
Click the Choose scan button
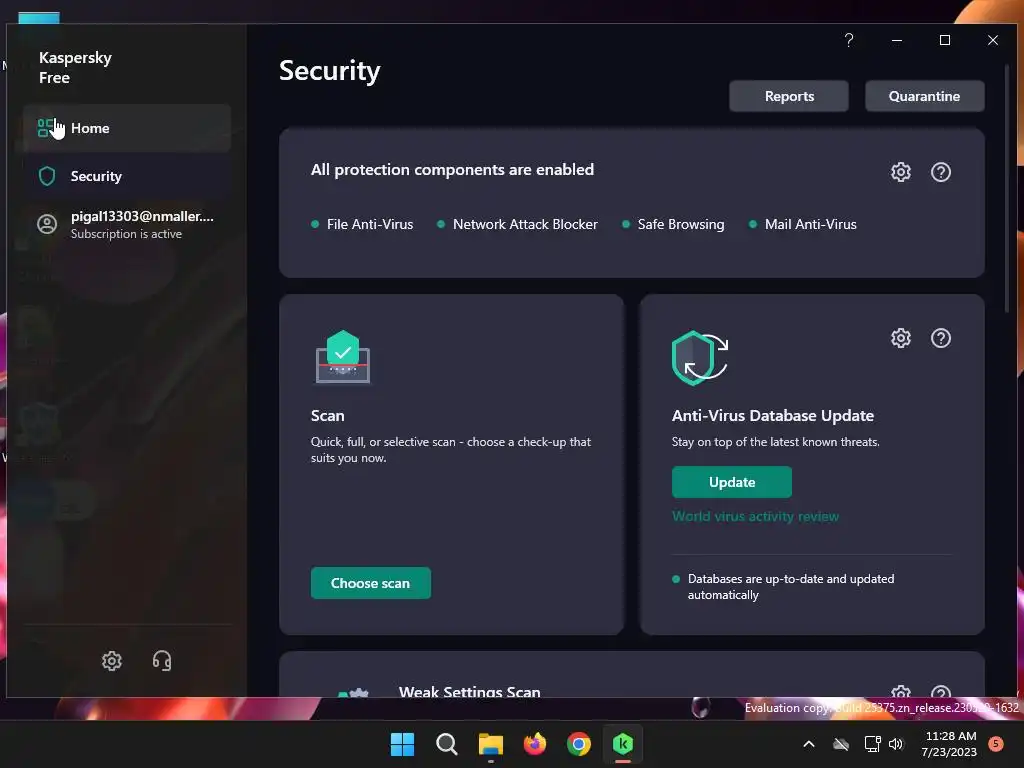[x=370, y=583]
